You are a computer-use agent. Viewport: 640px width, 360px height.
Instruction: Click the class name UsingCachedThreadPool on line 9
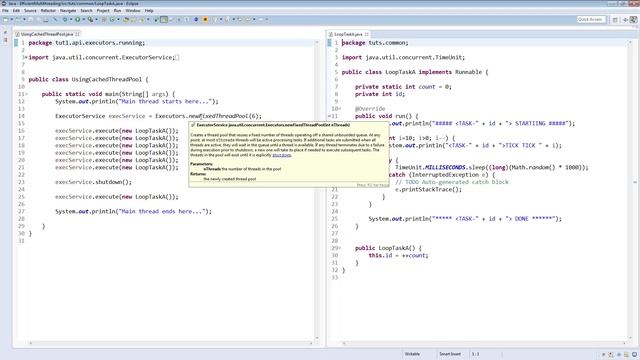click(107, 79)
